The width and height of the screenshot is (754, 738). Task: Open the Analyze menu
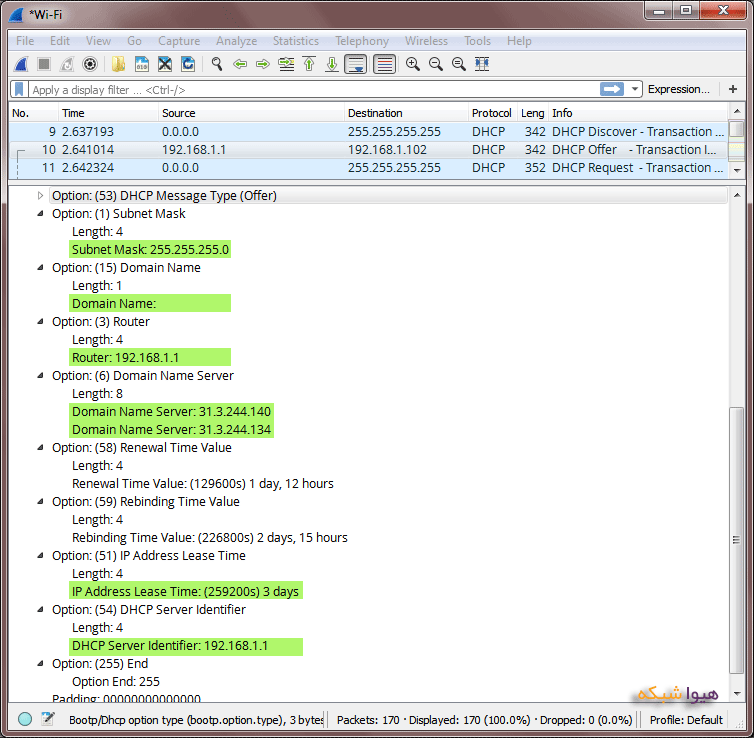(x=236, y=41)
